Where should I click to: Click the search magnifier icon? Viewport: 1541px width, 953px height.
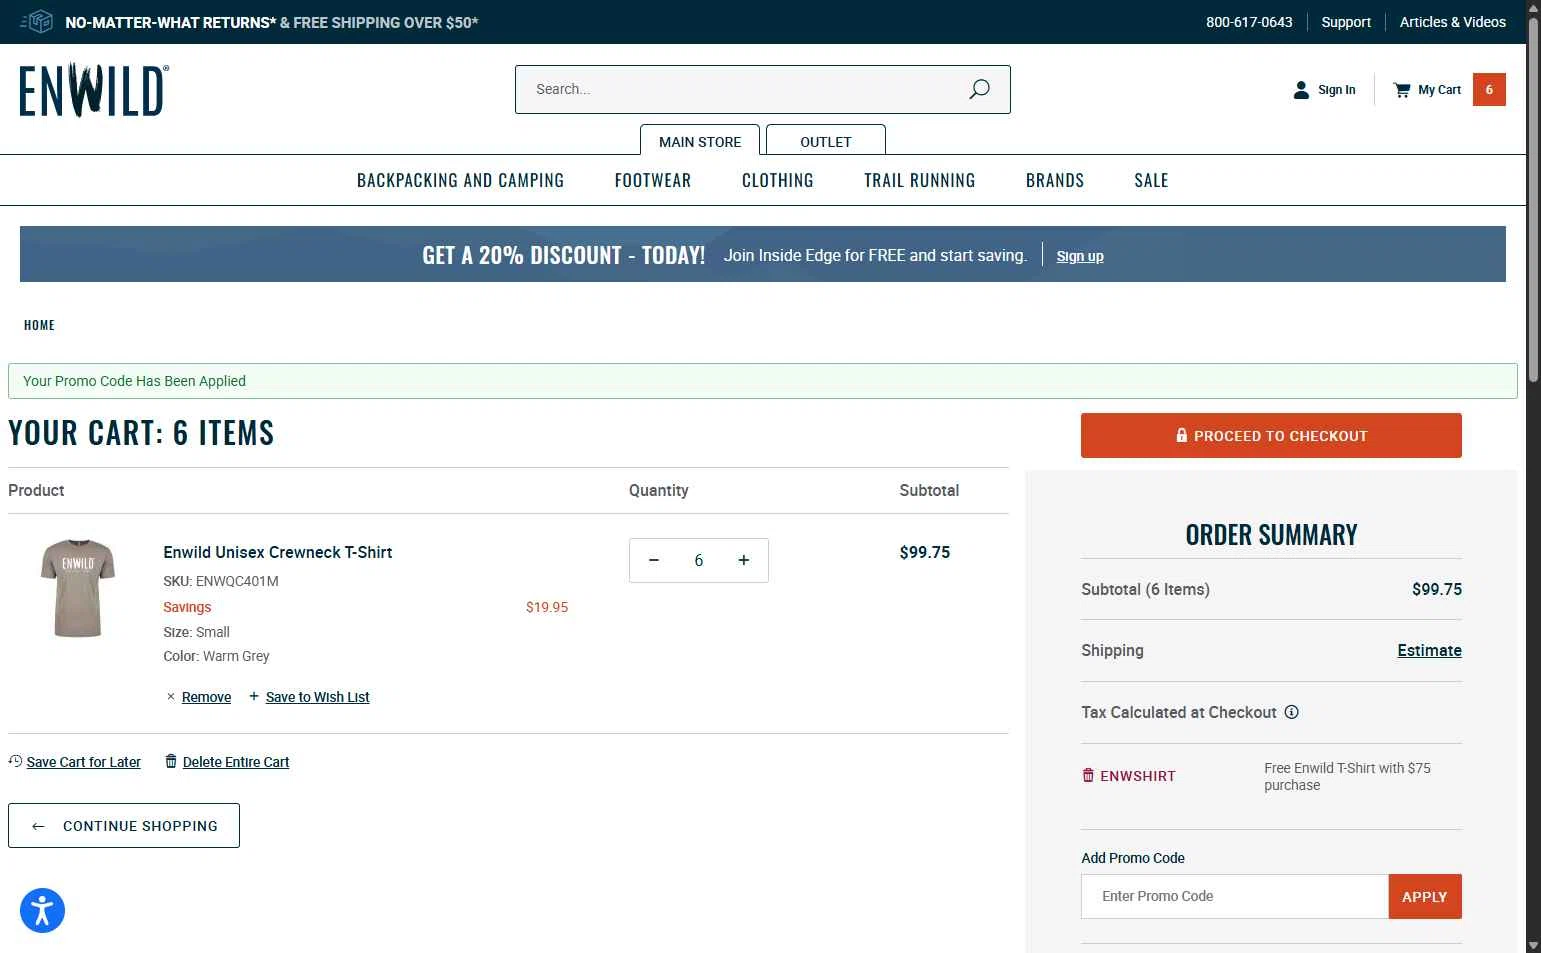point(979,89)
